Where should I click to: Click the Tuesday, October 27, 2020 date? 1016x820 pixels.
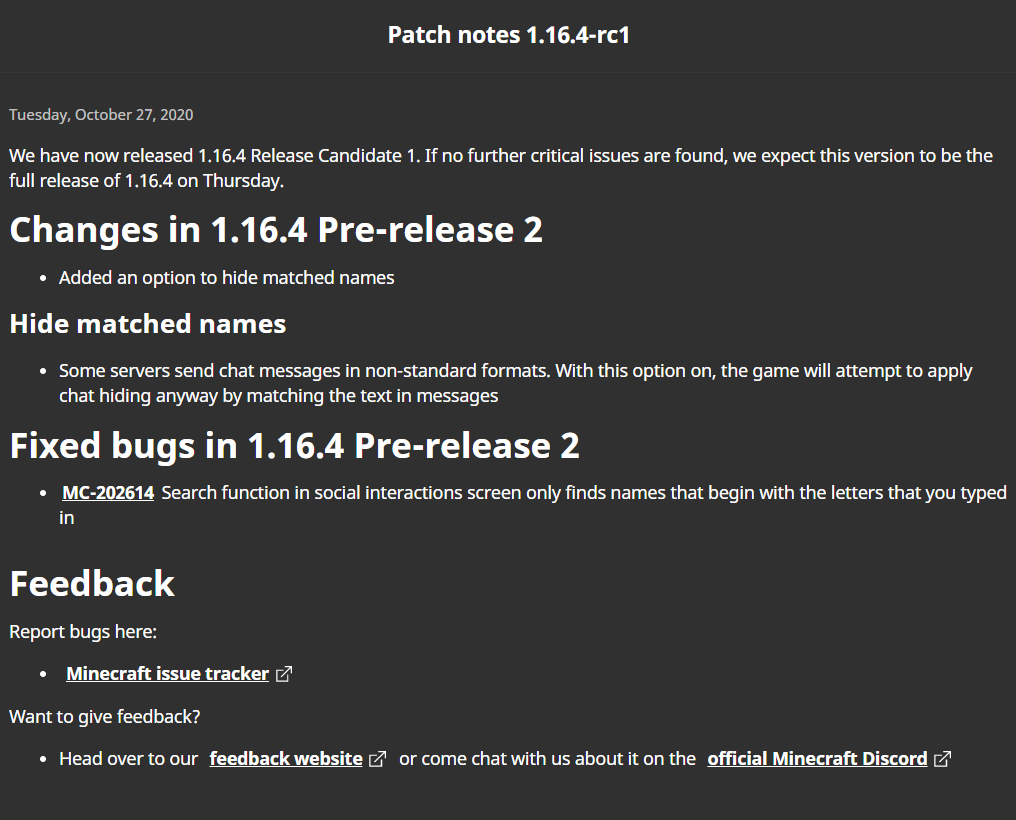(x=101, y=115)
